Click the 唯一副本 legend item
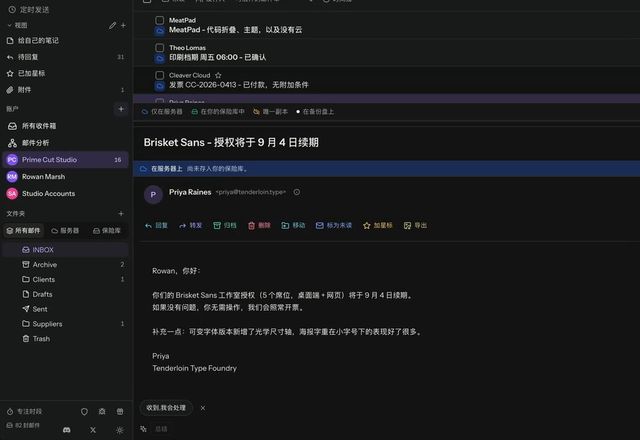Screen dimensions: 640x440 pyautogui.click(x=270, y=111)
